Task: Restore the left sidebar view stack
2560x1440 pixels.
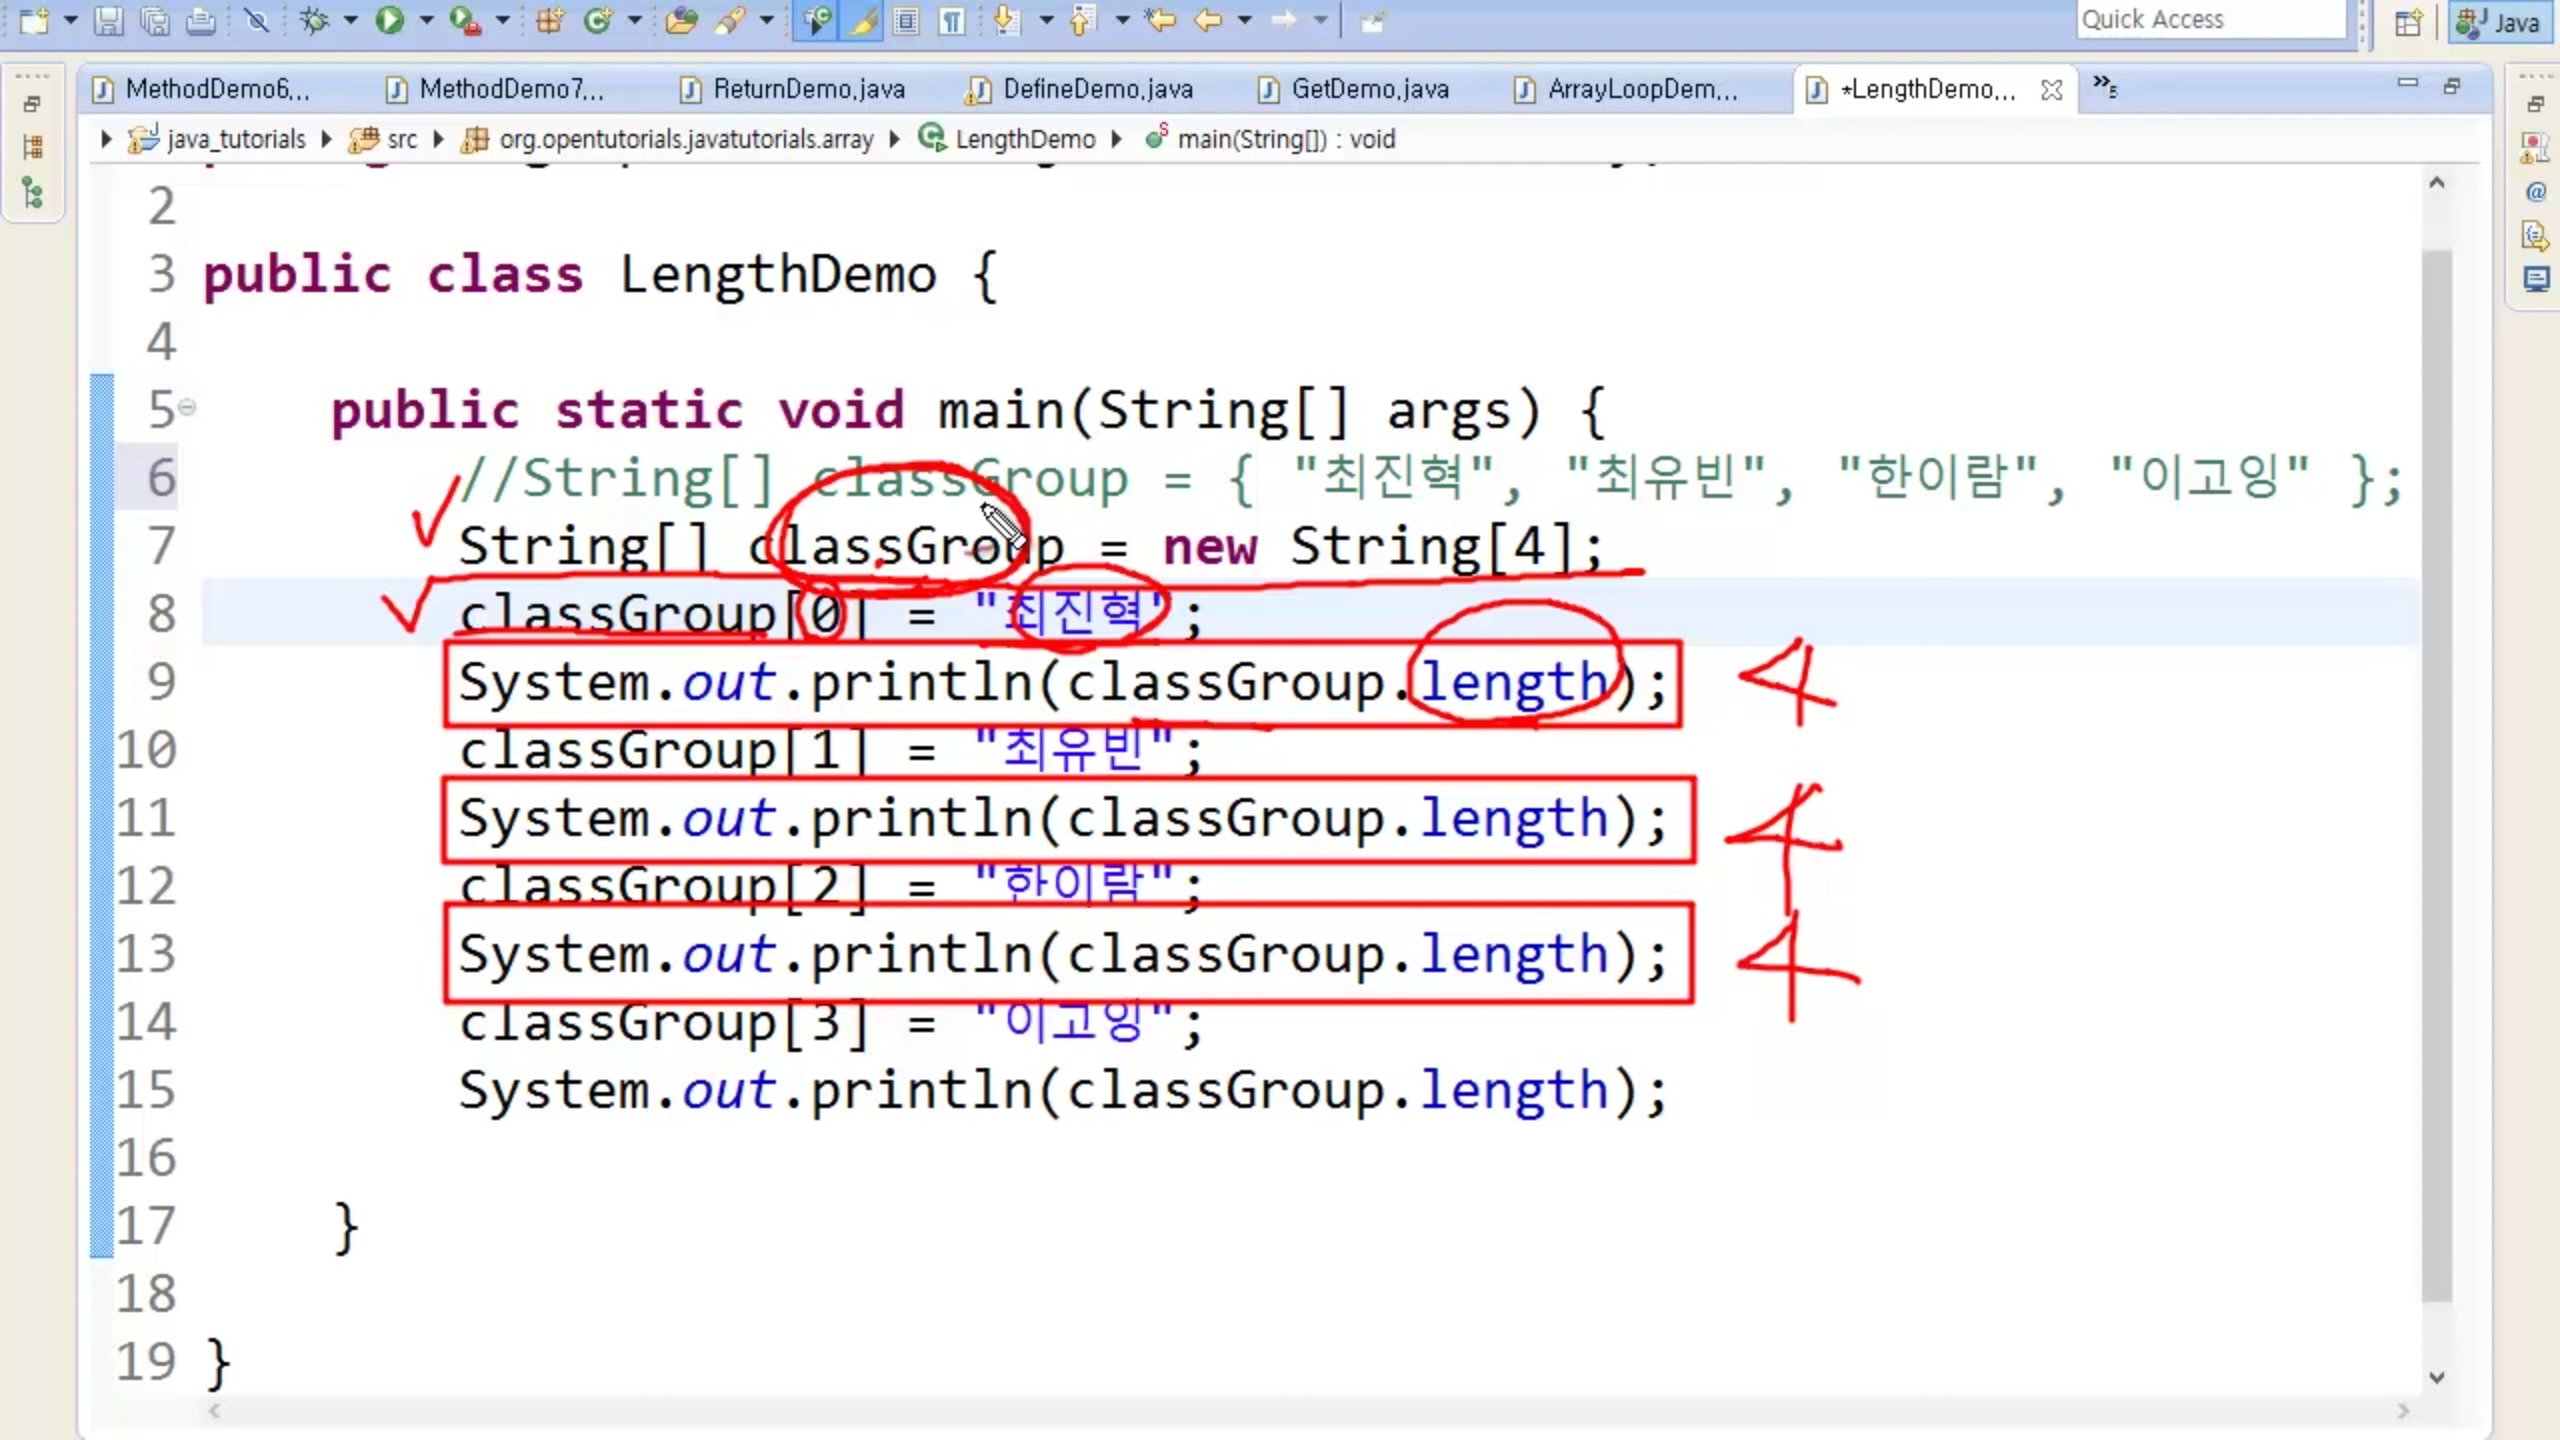Action: [32, 104]
